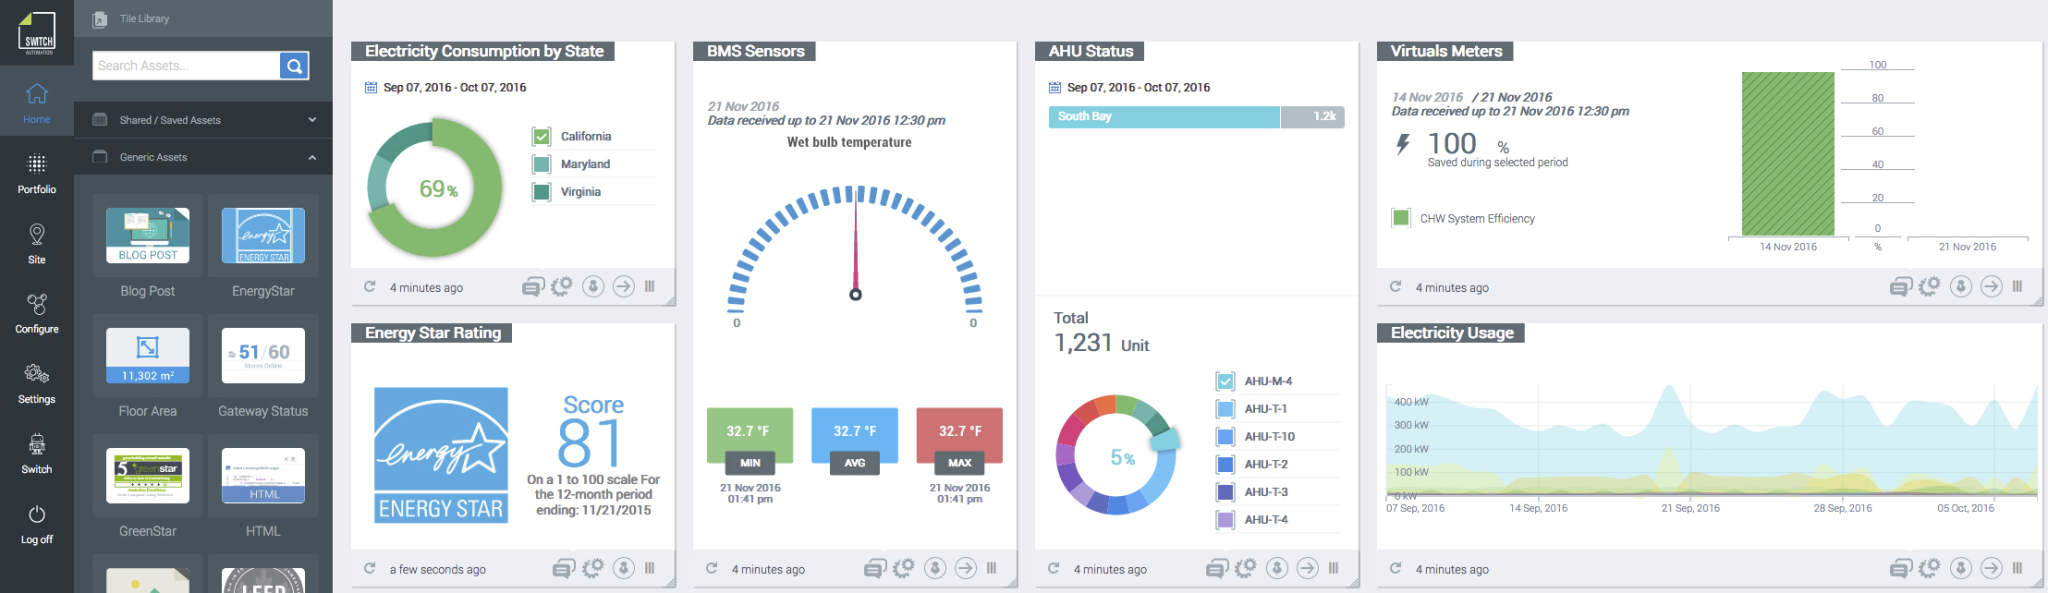The width and height of the screenshot is (2048, 593).
Task: Click the search magnifier button
Action: 294,66
